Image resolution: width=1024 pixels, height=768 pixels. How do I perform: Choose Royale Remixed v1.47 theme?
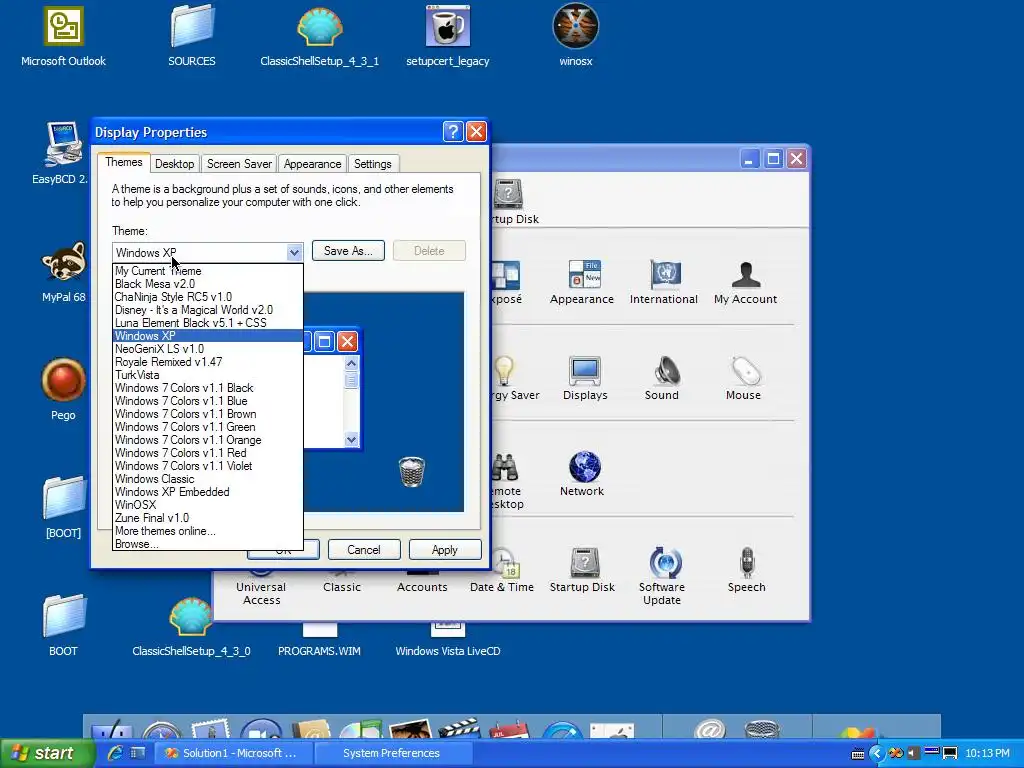pyautogui.click(x=208, y=362)
